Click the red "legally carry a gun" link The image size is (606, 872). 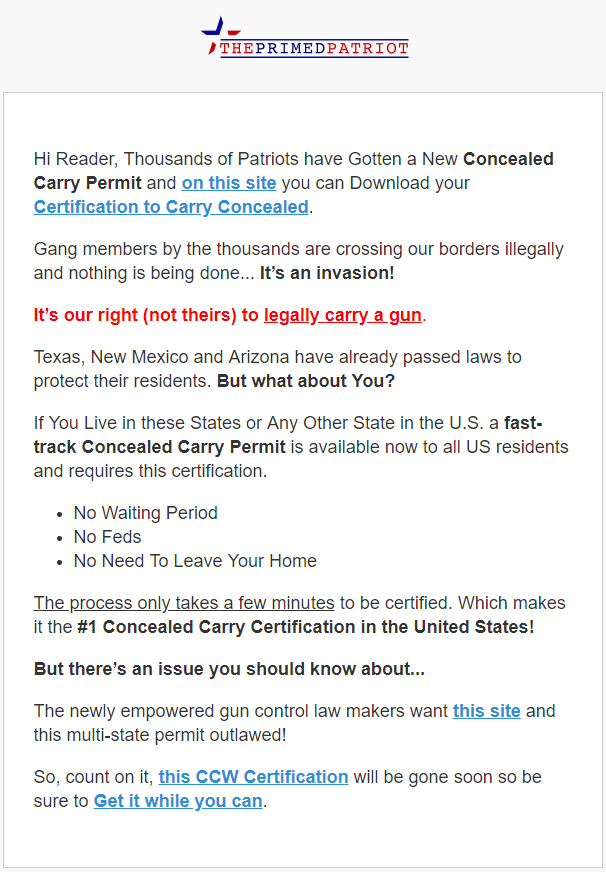343,315
